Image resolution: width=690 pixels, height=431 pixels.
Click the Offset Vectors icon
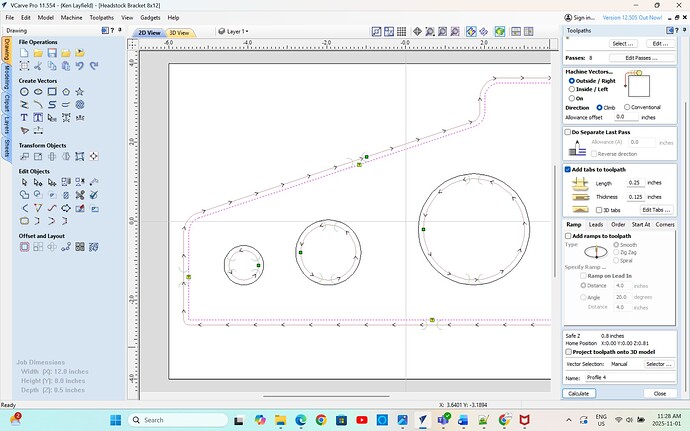pyautogui.click(x=24, y=247)
